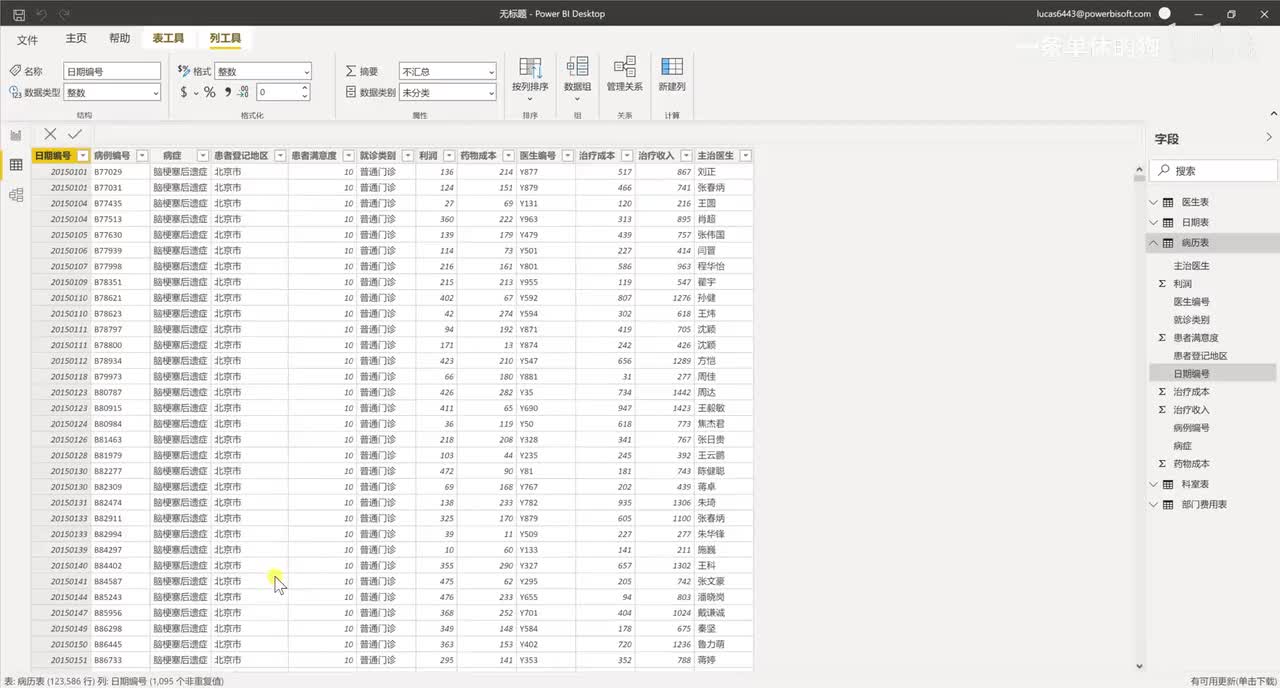Open the currency symbol dropdown arrow

[x=196, y=92]
